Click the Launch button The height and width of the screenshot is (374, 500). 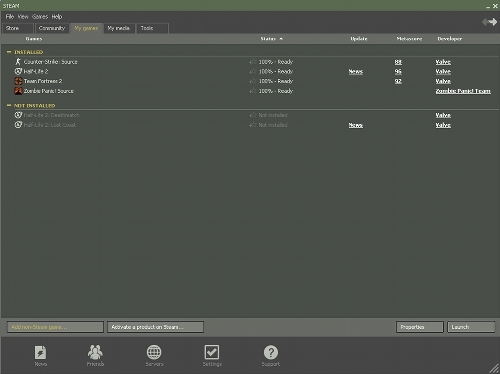(x=471, y=327)
